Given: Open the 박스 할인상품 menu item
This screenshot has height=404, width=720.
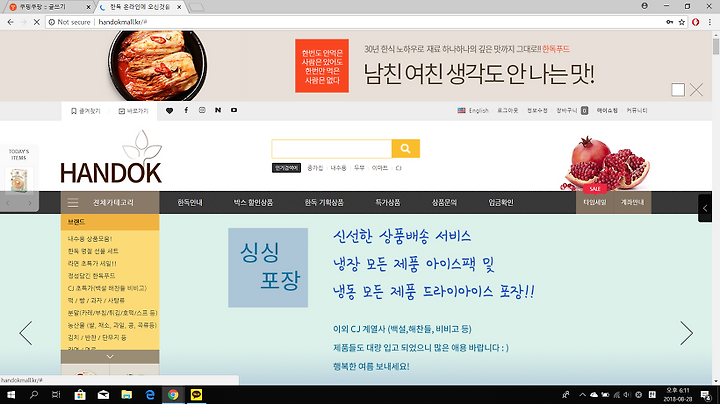Looking at the screenshot, I should [x=253, y=202].
